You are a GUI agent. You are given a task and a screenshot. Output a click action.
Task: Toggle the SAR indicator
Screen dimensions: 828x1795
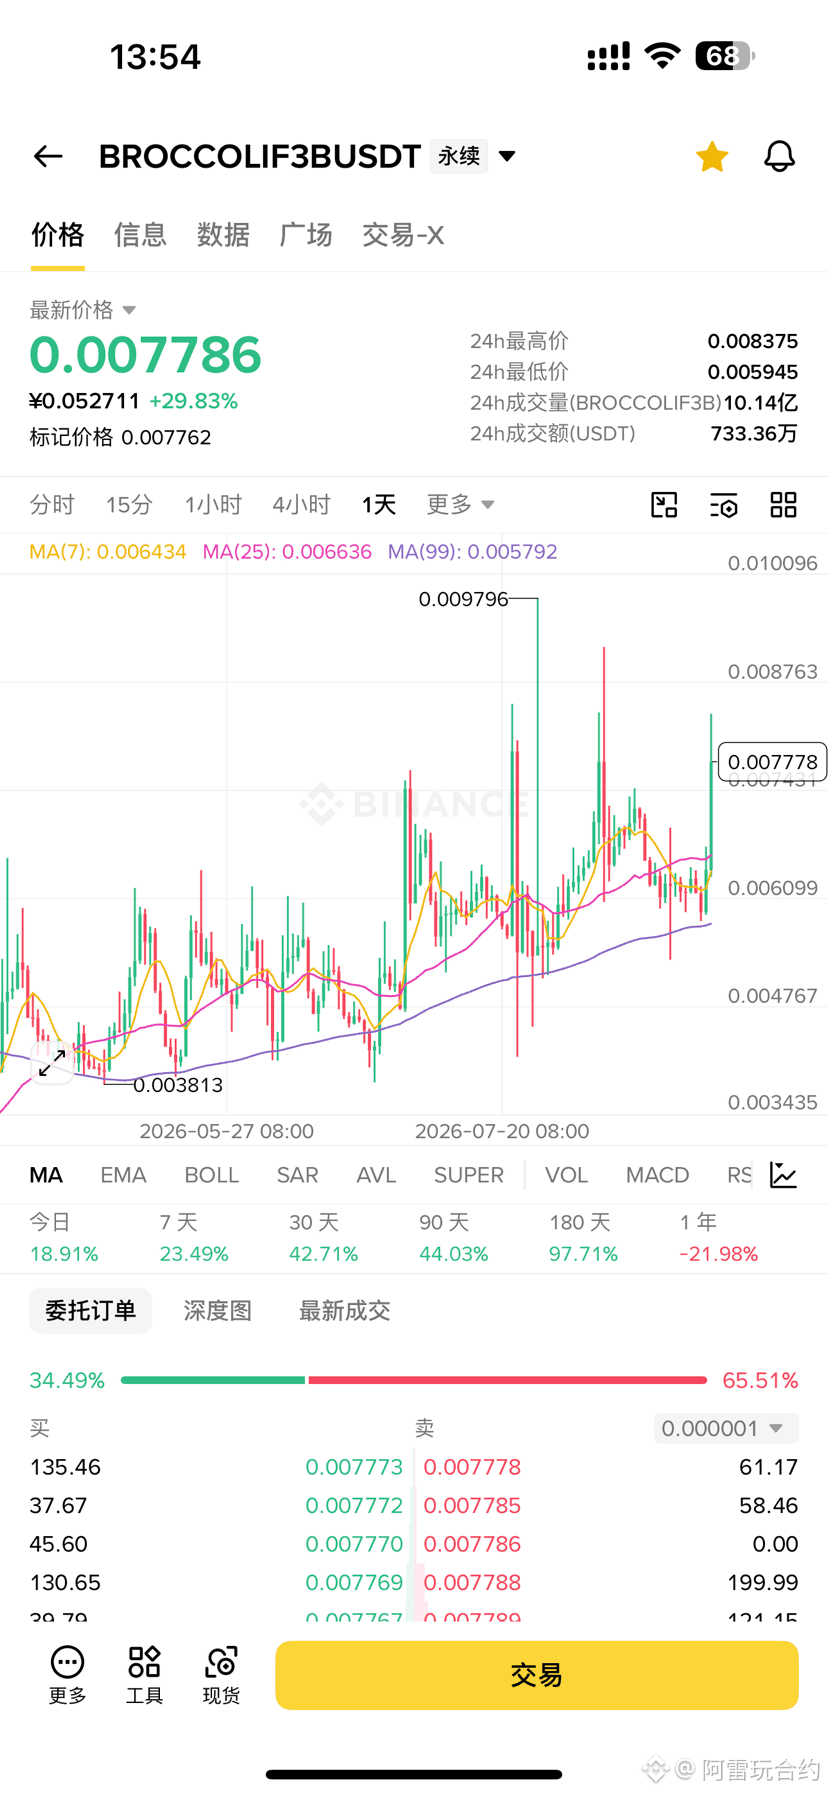coord(298,1175)
